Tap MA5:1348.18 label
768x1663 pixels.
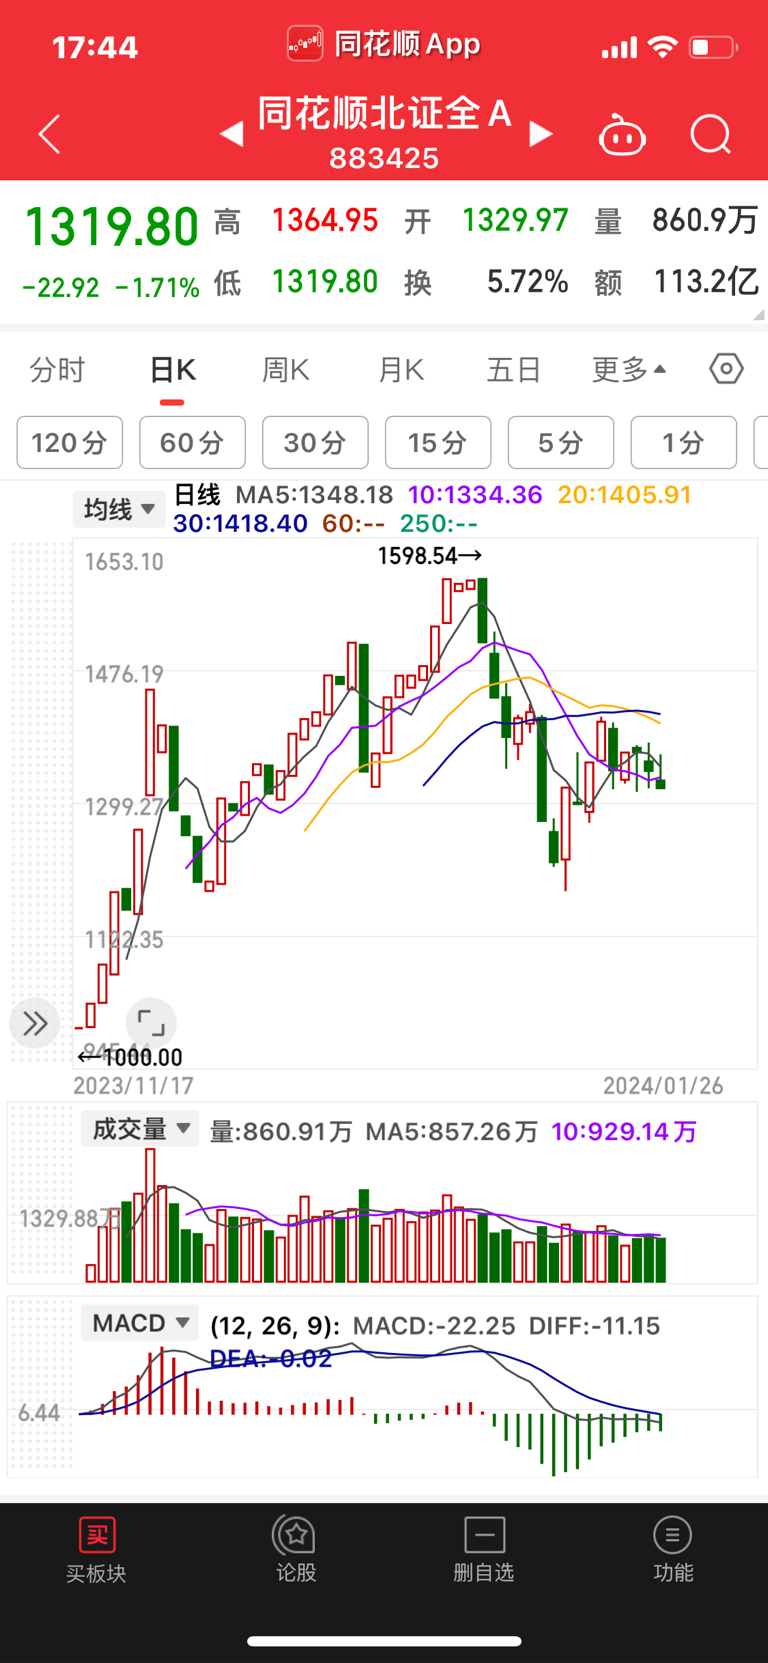[x=314, y=495]
